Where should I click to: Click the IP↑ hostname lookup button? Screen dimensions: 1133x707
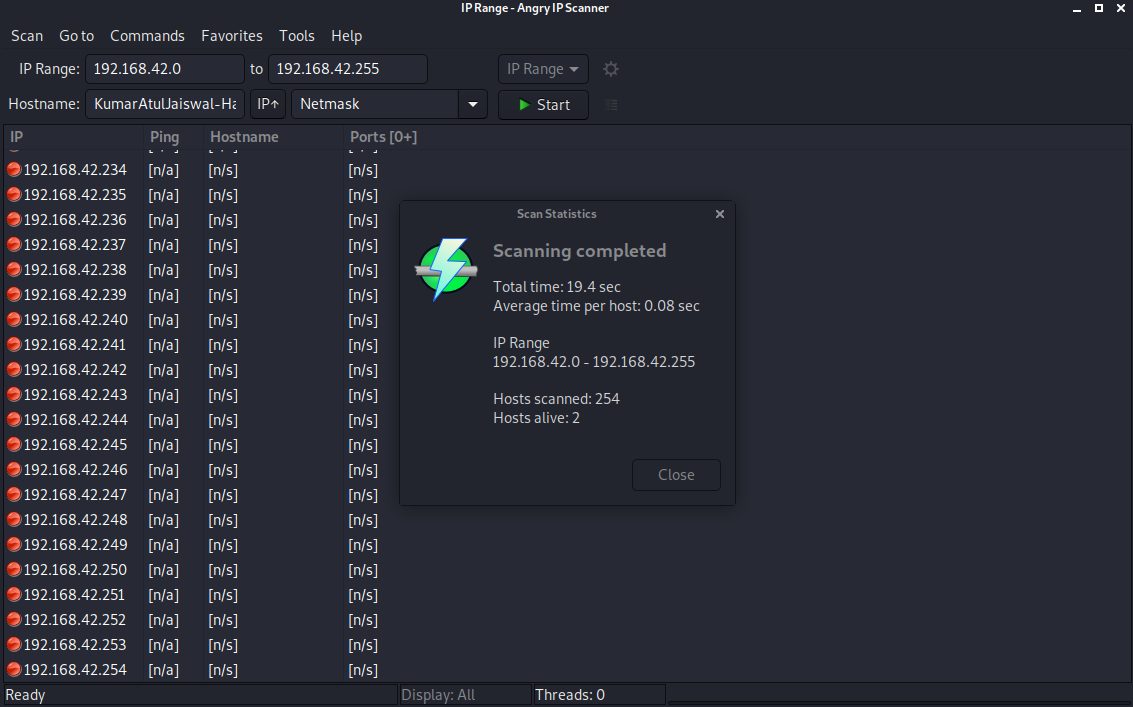[267, 103]
